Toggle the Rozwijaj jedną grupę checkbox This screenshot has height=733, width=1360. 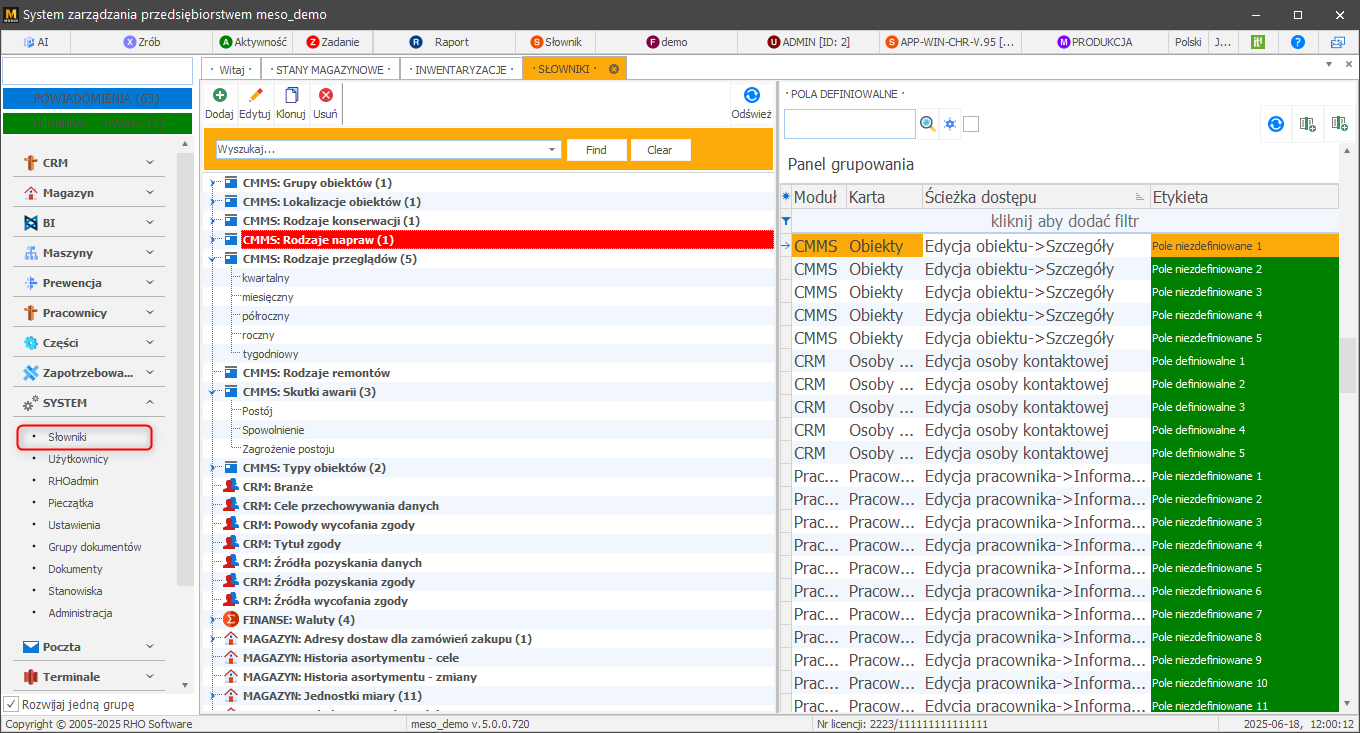pos(12,704)
